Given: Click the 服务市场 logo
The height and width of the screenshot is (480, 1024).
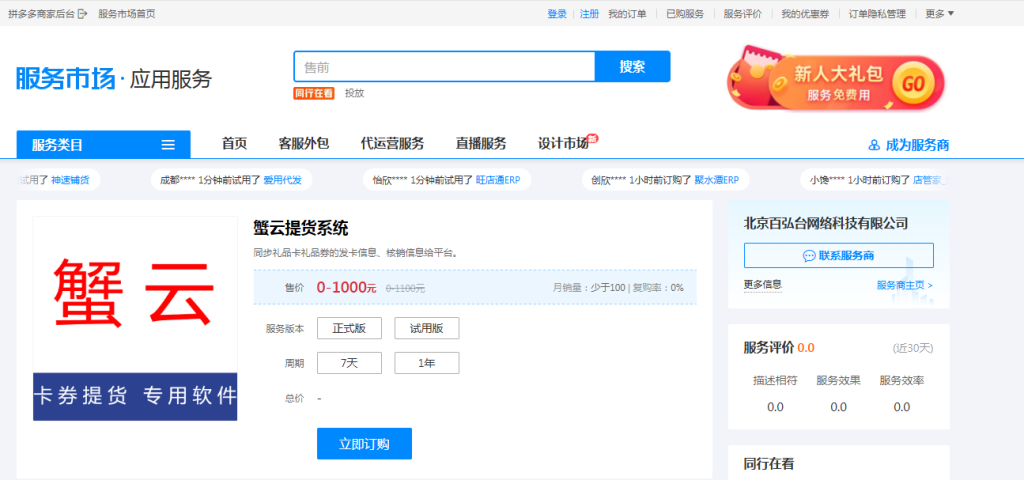Looking at the screenshot, I should (x=65, y=79).
